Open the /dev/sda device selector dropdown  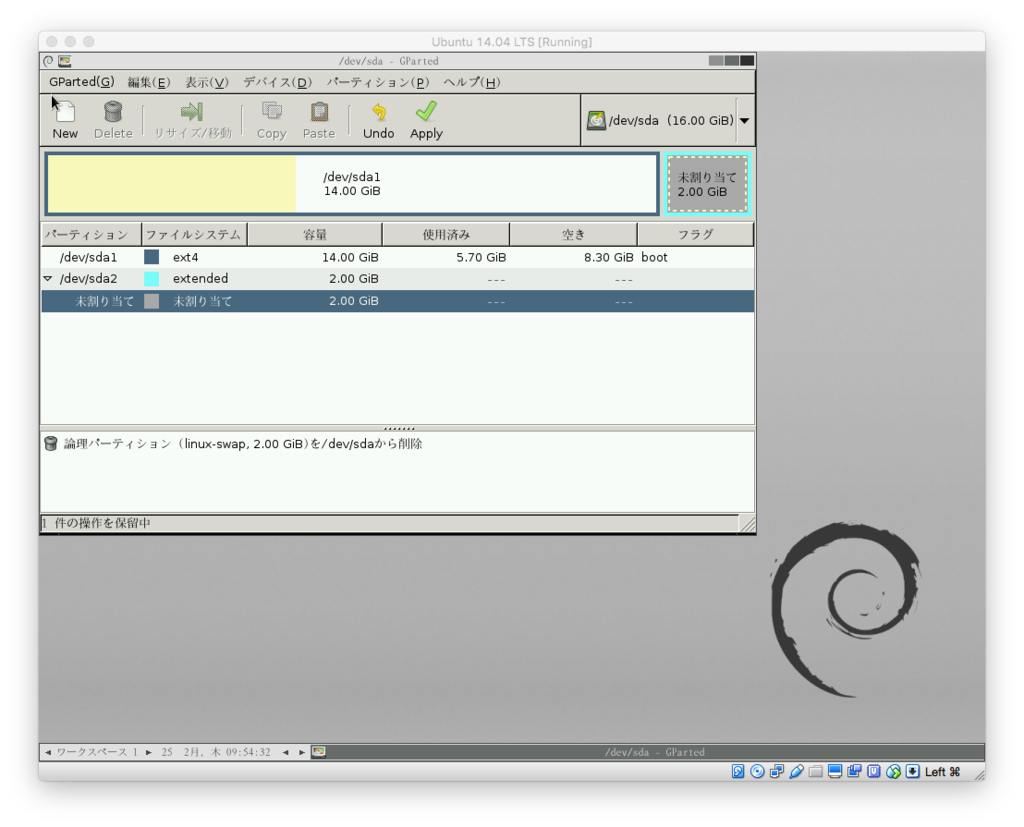pos(744,120)
